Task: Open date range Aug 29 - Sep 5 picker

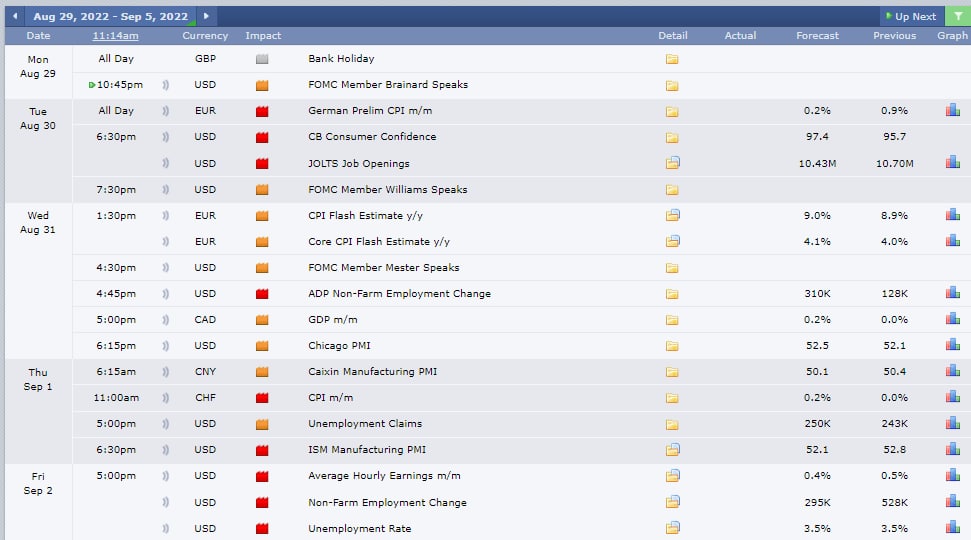Action: point(110,16)
